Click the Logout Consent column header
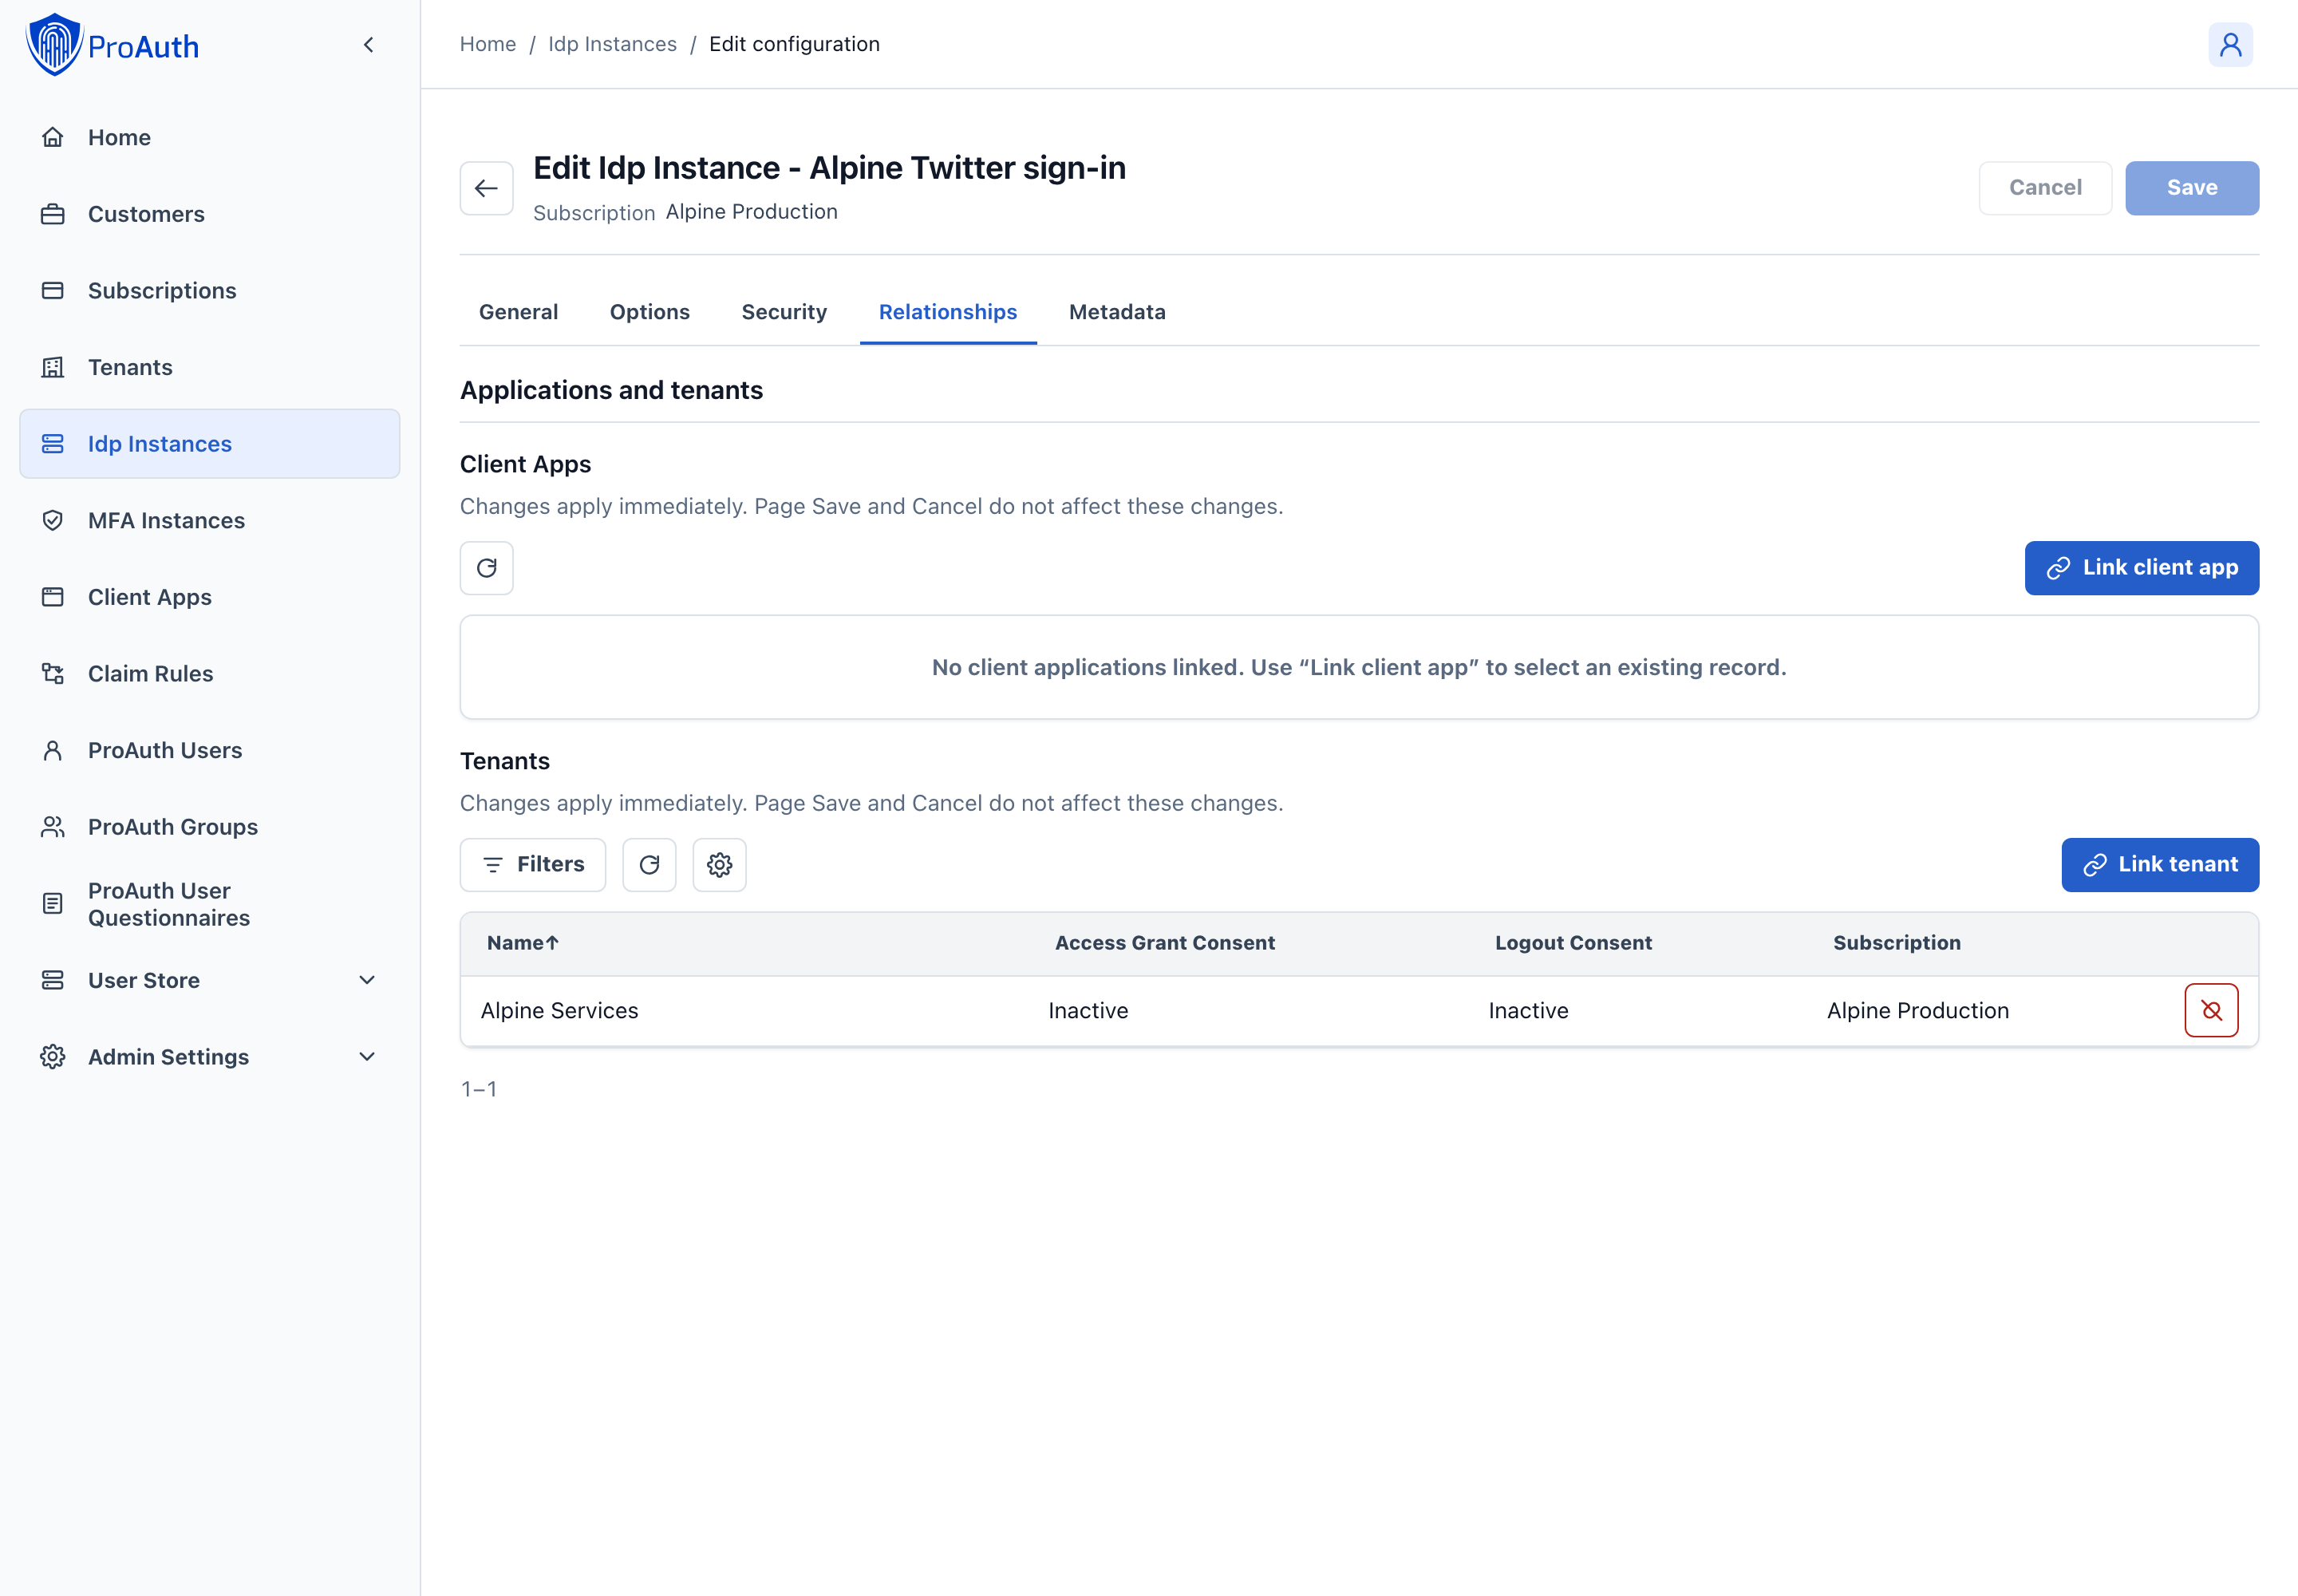This screenshot has height=1596, width=2298. pos(1573,943)
